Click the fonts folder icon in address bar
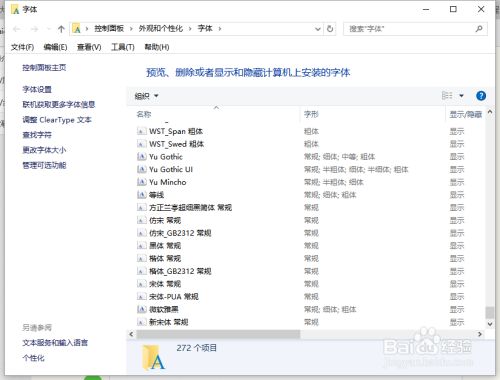 coord(77,29)
